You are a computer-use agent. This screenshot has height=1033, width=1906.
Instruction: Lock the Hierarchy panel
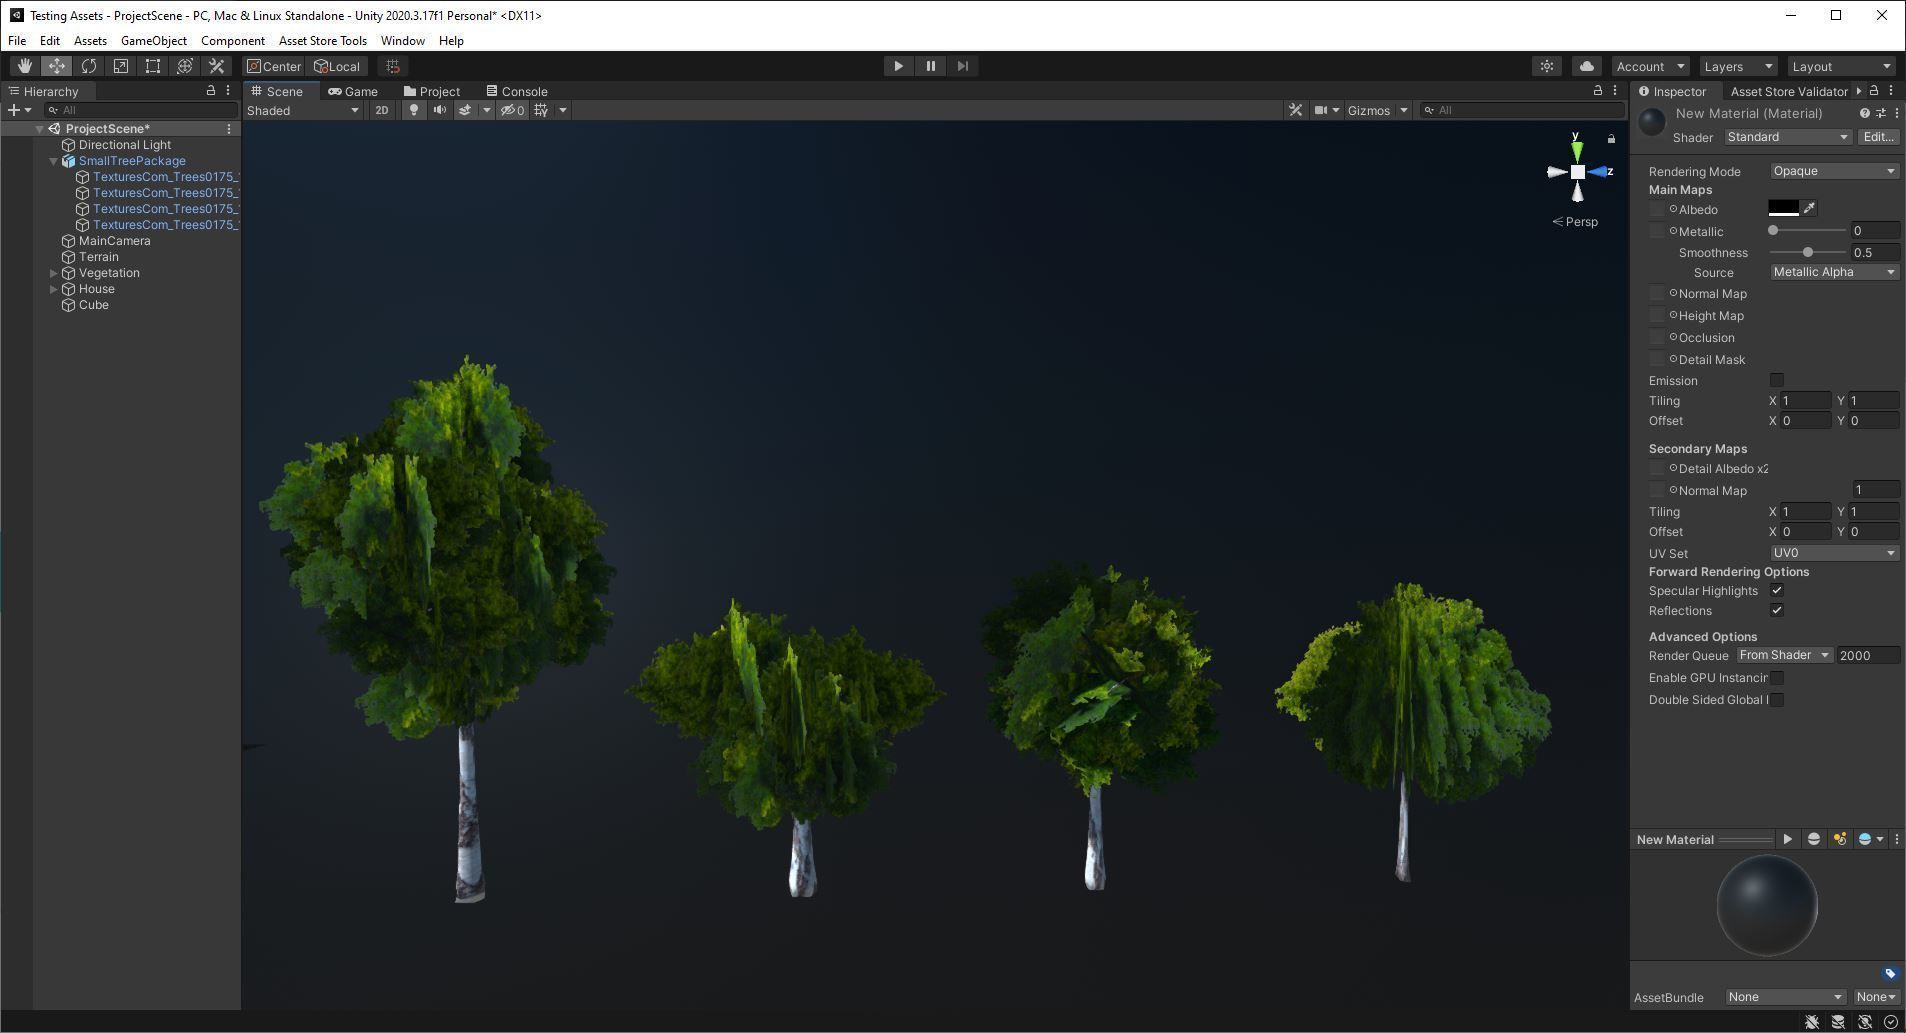(211, 90)
